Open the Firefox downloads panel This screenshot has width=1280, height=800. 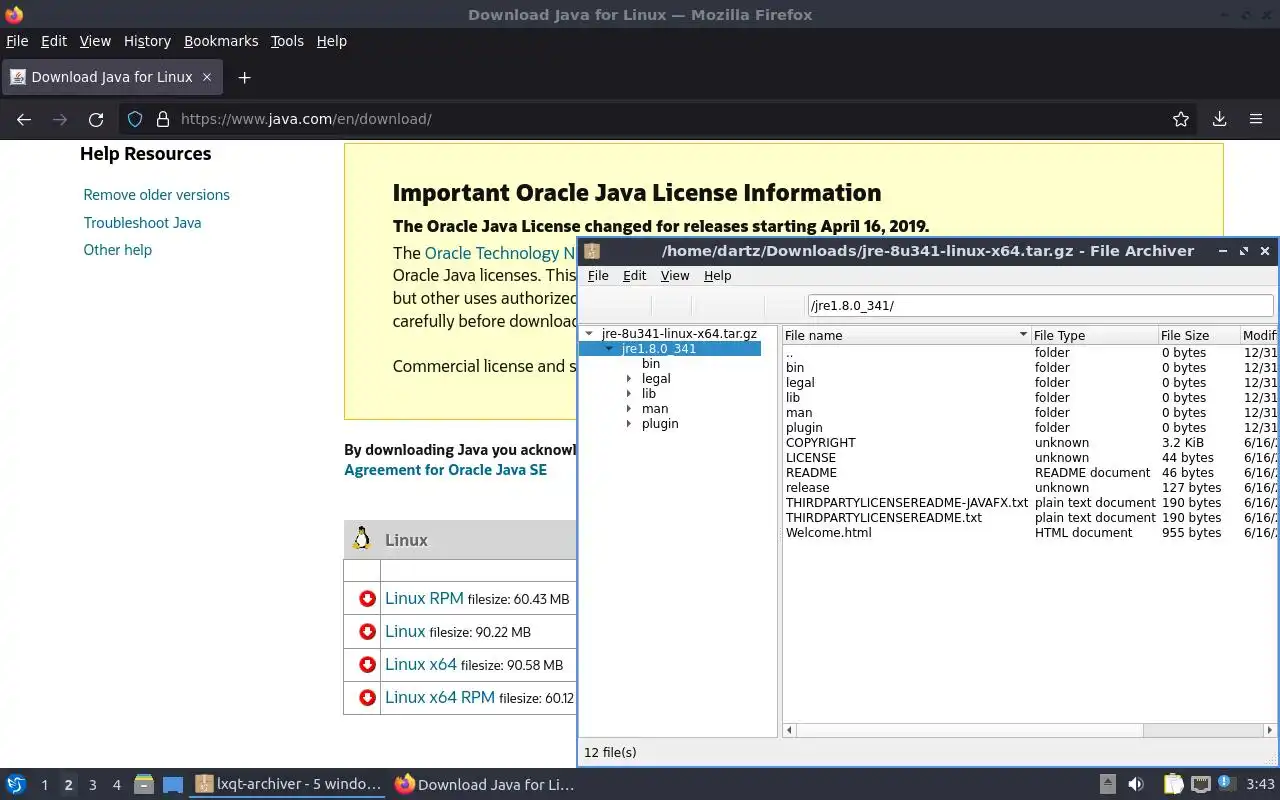pyautogui.click(x=1219, y=119)
